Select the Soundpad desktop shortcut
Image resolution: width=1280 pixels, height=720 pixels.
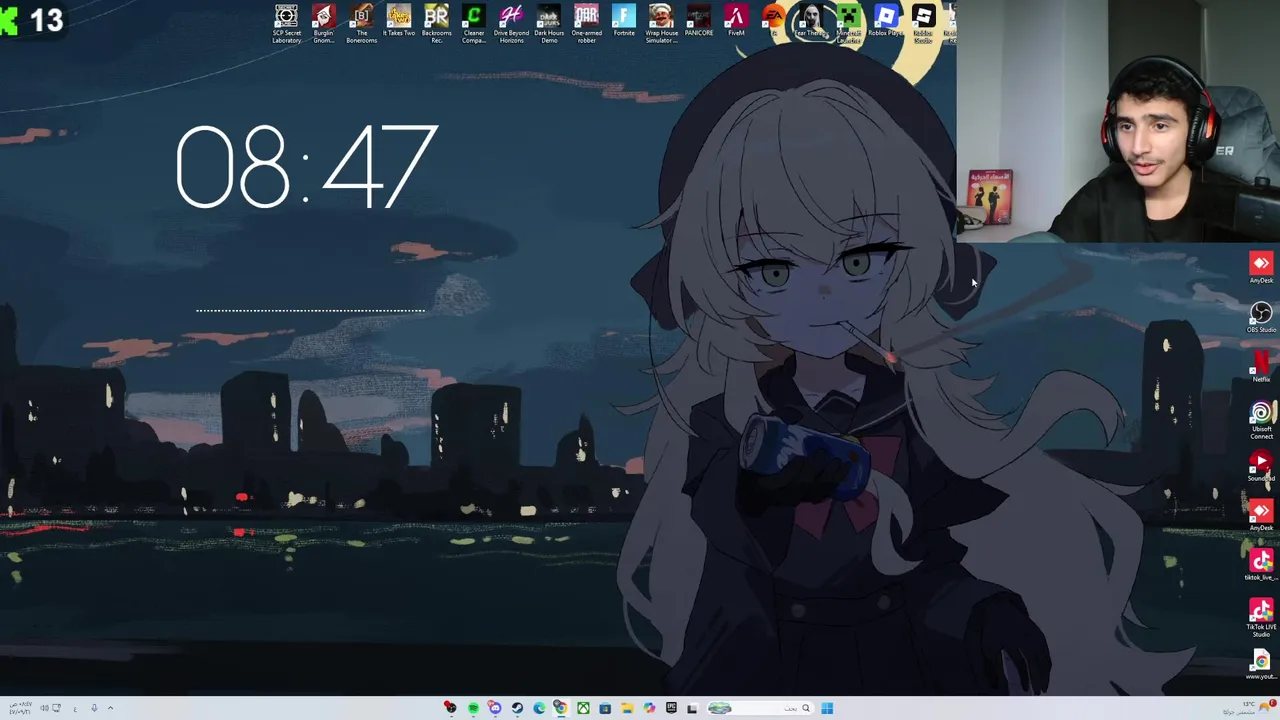pos(1261,467)
